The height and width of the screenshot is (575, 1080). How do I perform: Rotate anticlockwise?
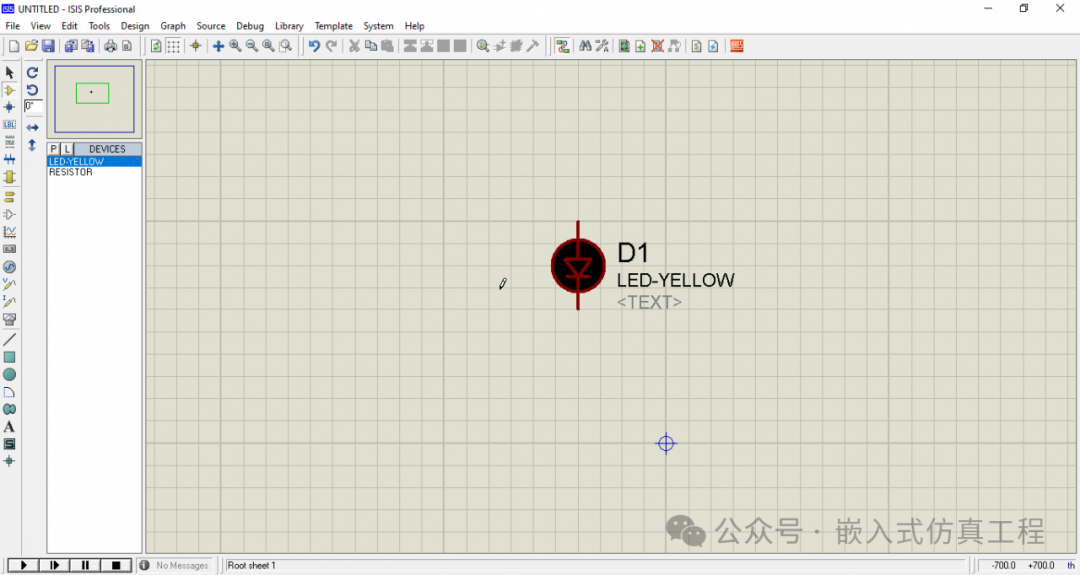pyautogui.click(x=32, y=90)
